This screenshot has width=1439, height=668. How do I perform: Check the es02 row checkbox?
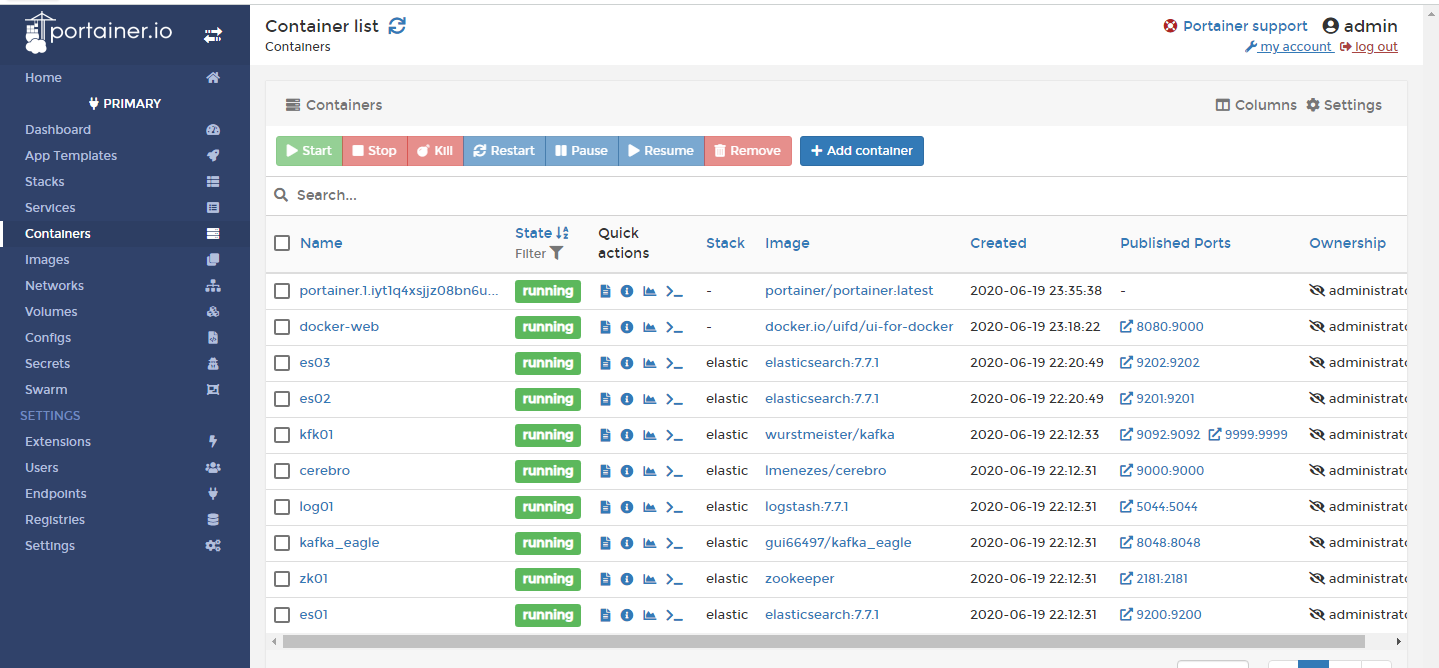coord(282,399)
